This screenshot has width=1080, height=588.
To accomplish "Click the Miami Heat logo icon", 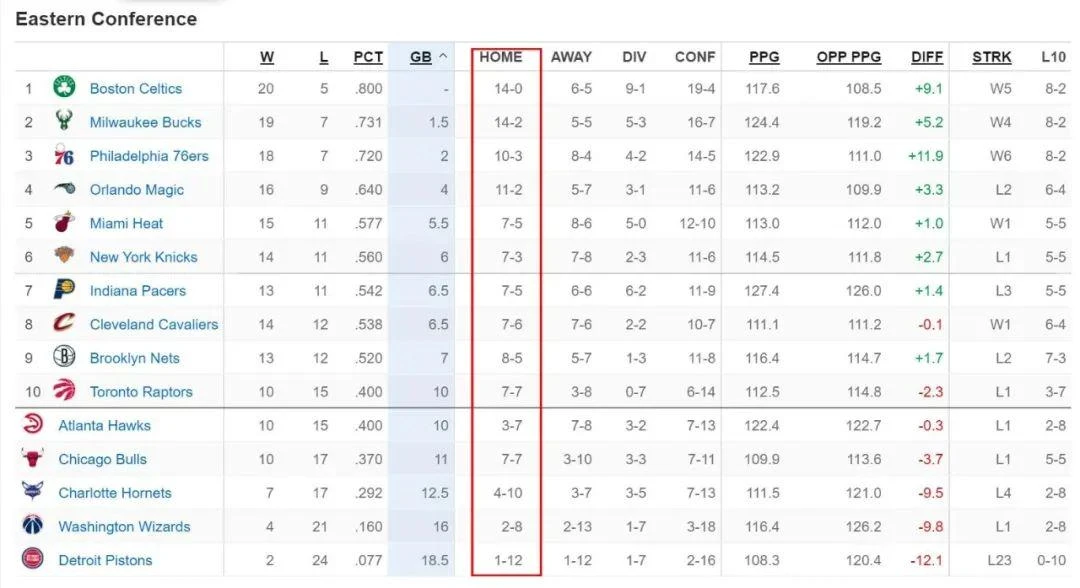I will [64, 222].
